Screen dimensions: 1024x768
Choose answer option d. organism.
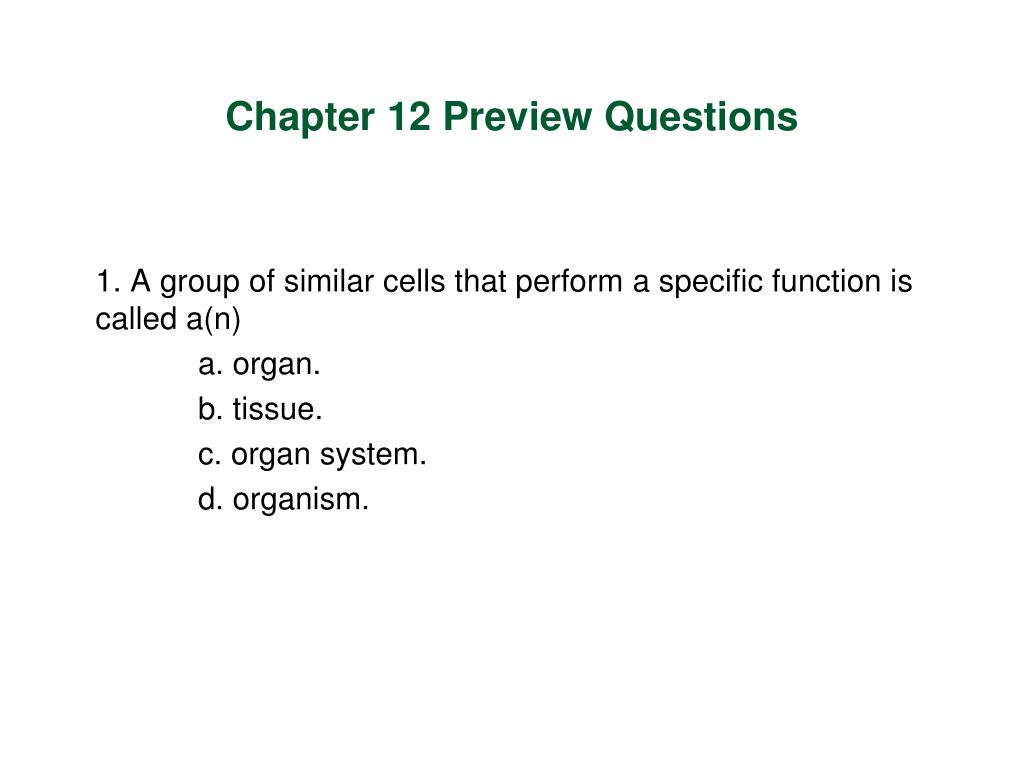pos(283,500)
